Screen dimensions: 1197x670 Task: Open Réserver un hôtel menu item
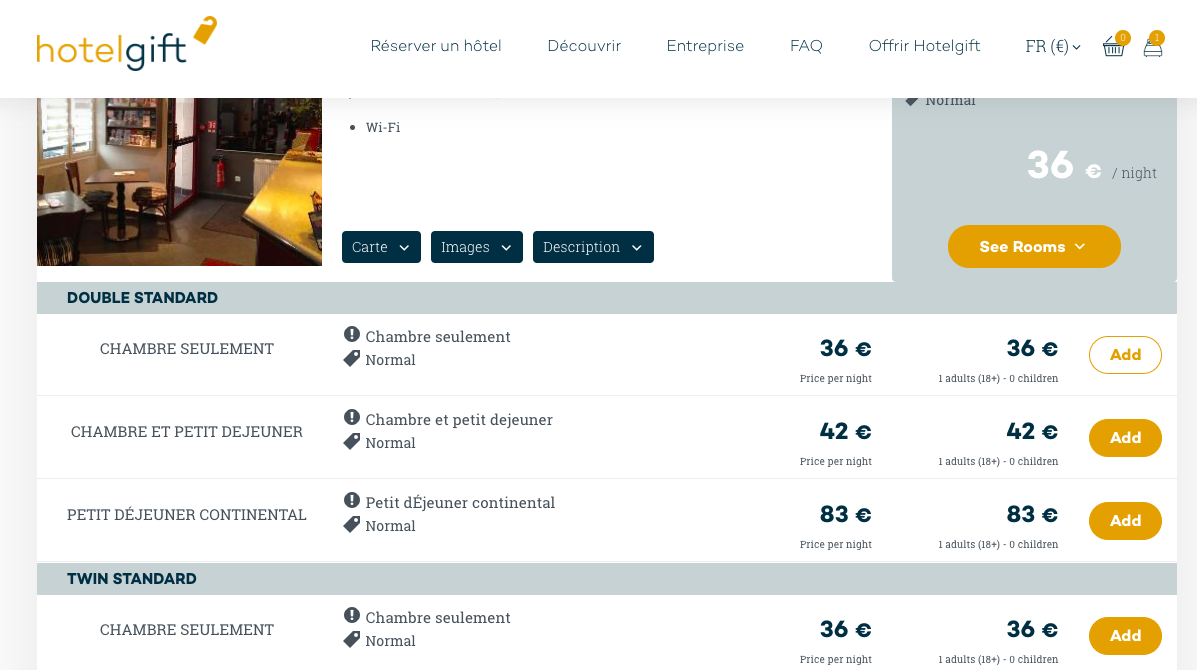coord(436,46)
